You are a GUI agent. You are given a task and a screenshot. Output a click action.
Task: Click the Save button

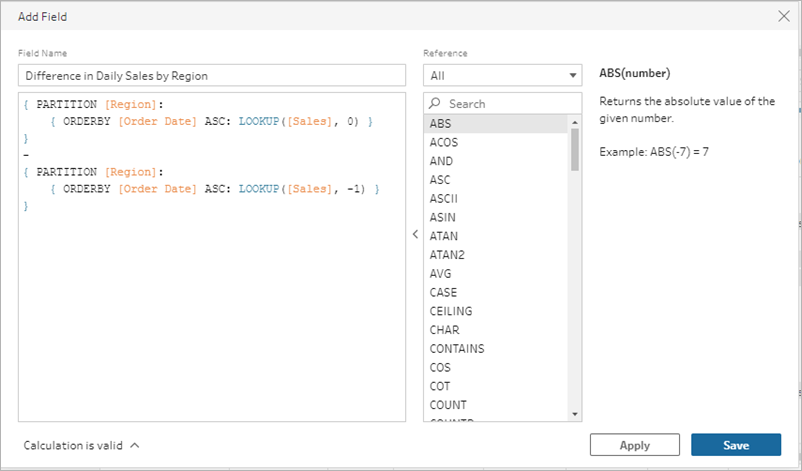735,445
